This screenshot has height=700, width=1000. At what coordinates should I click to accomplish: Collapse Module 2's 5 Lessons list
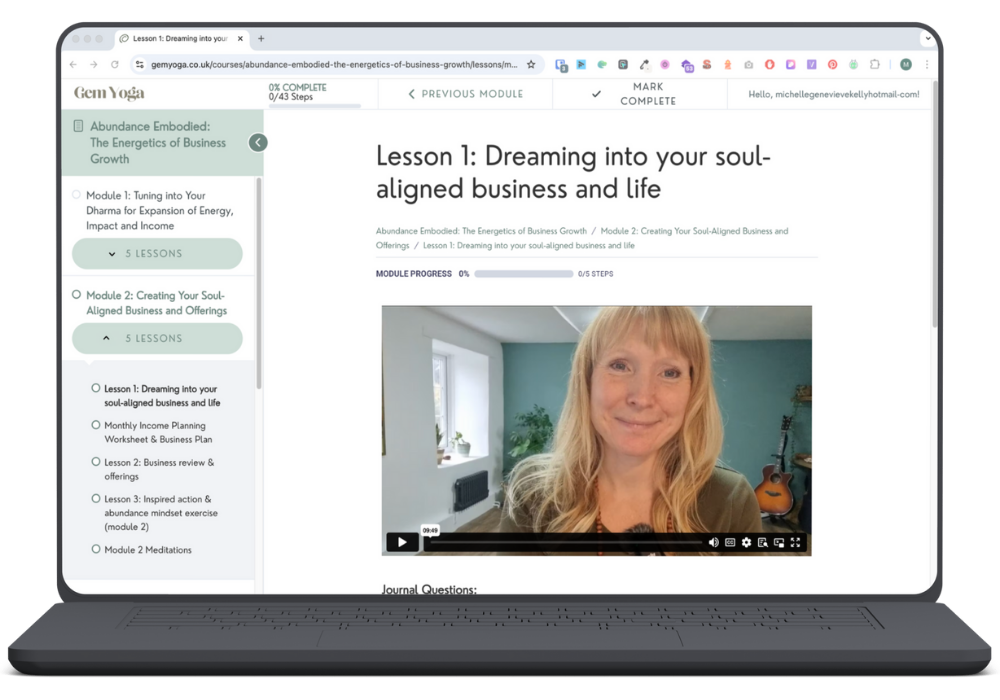coord(157,339)
